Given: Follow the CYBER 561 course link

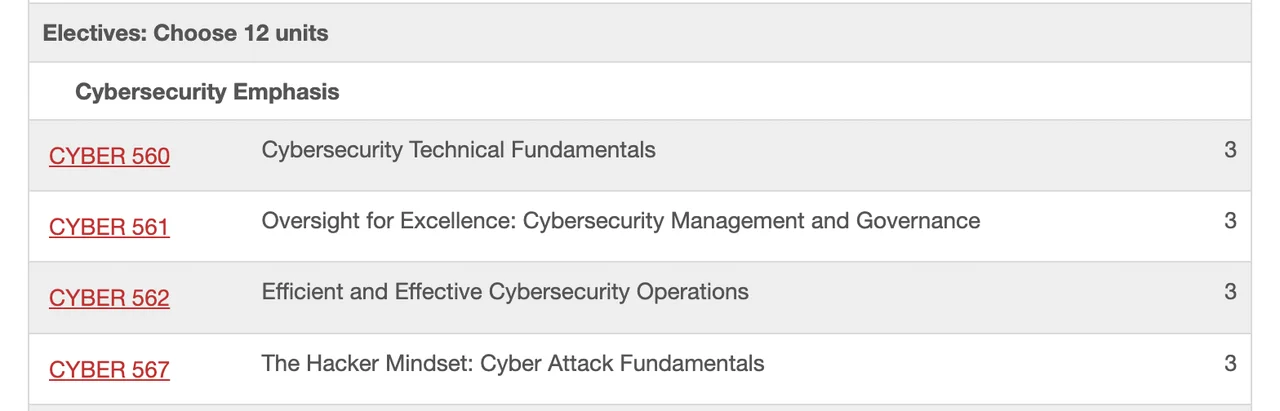Looking at the screenshot, I should point(109,227).
